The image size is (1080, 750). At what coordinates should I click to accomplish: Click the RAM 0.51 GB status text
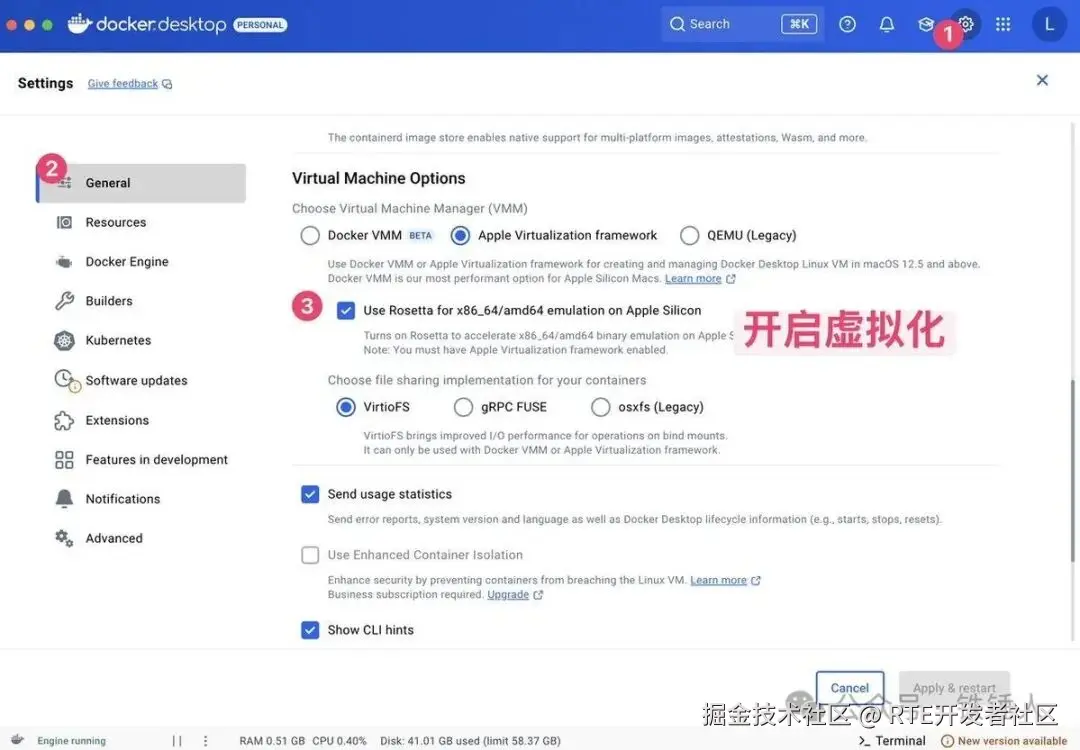point(272,741)
